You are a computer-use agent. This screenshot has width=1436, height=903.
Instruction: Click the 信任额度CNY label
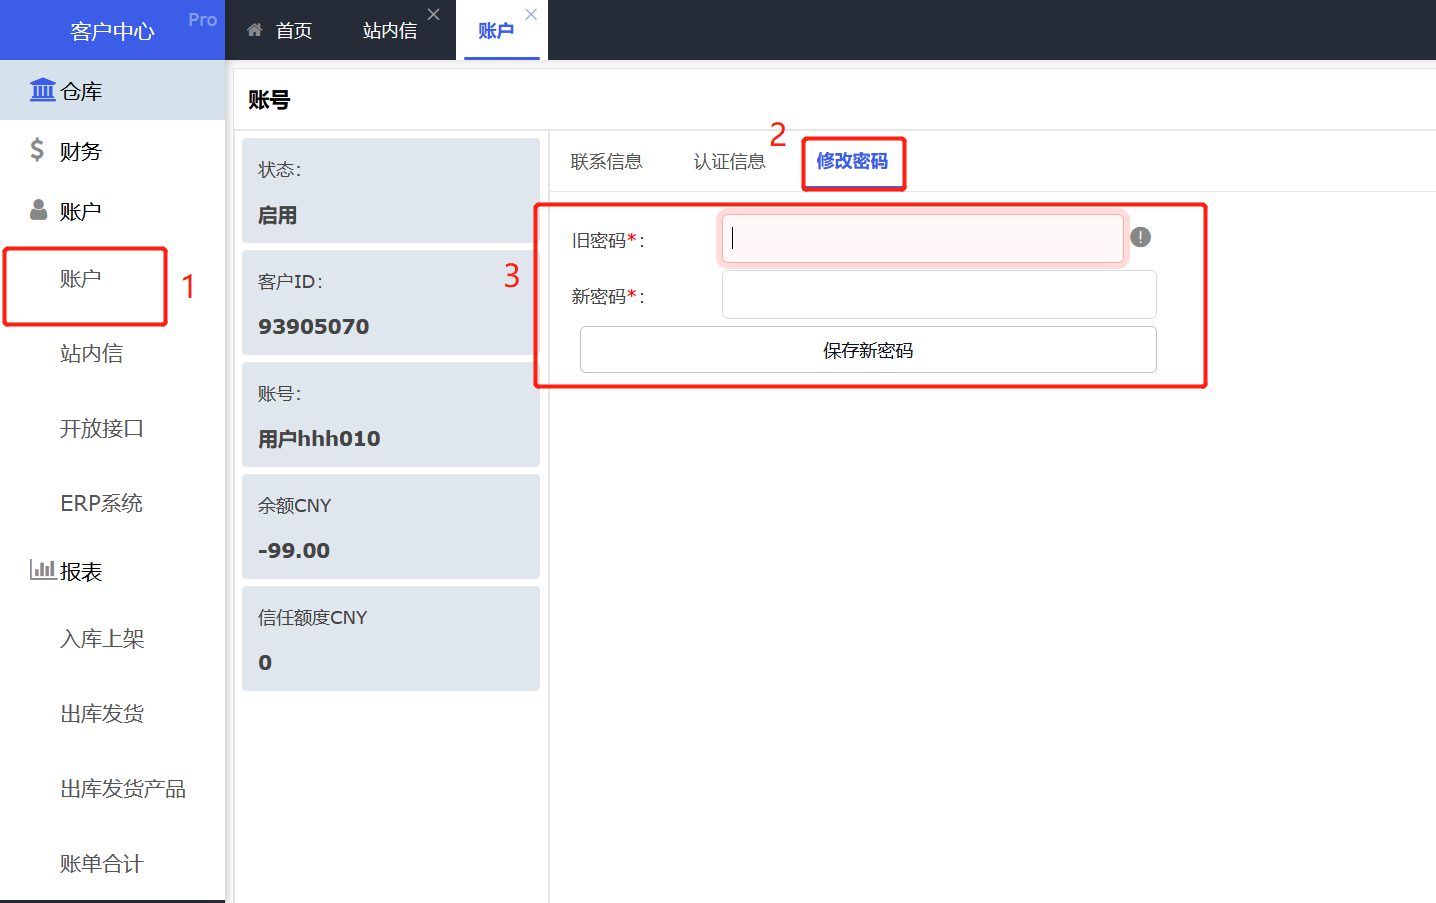[x=312, y=617]
